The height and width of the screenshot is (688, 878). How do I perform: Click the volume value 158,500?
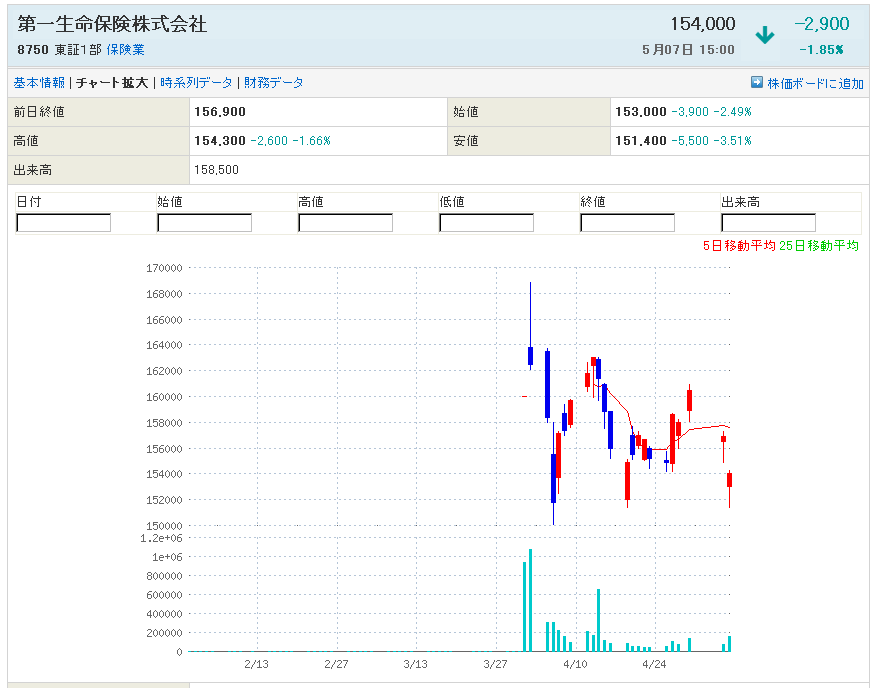[x=217, y=170]
